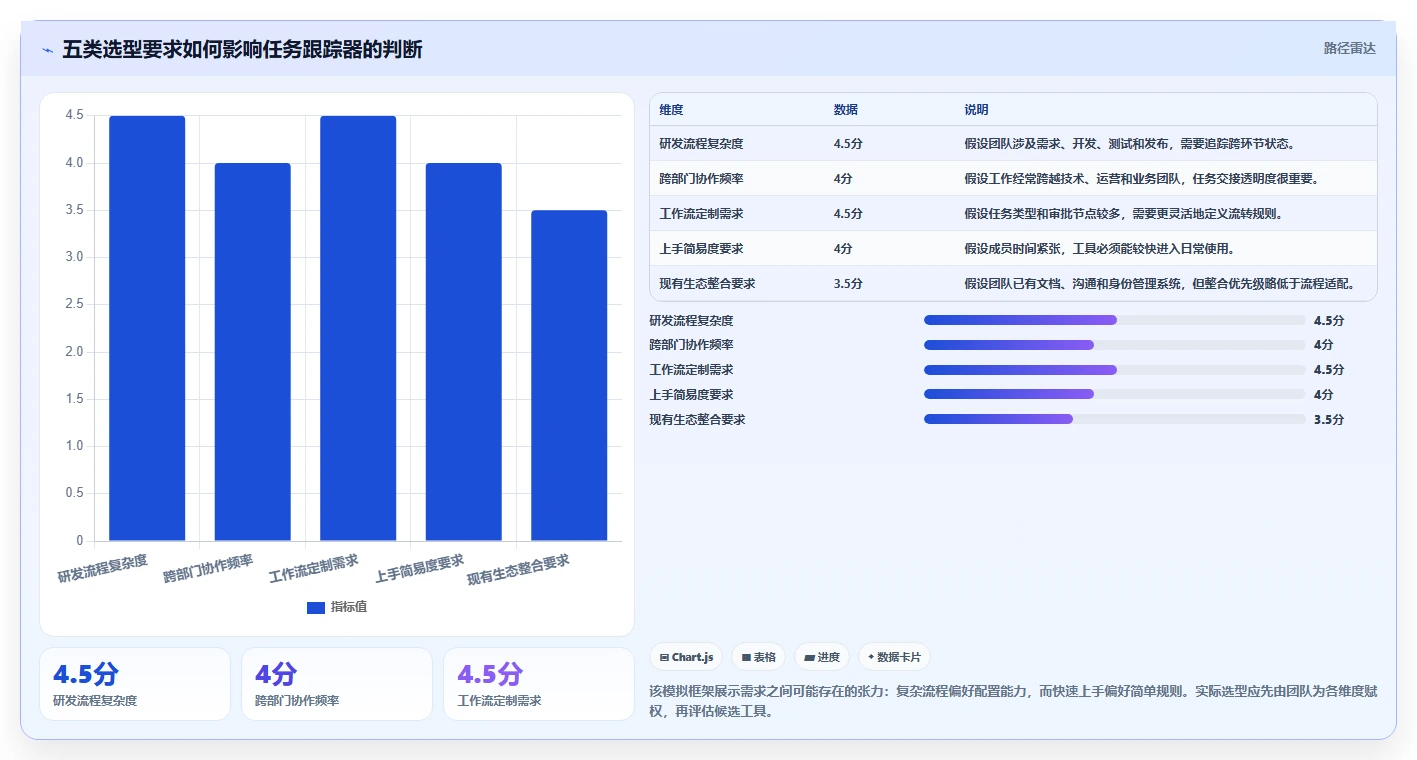Click the 表格 chip
This screenshot has height=760, width=1417.
tap(758, 657)
